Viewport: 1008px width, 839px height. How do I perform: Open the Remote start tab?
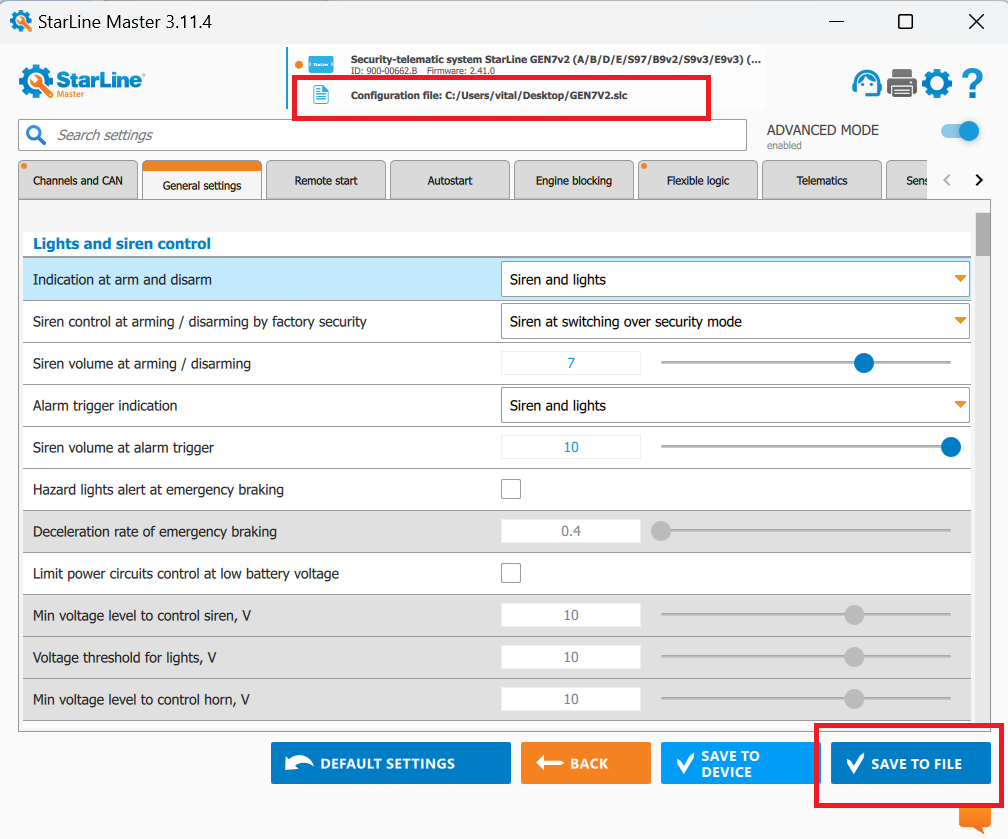[x=326, y=180]
